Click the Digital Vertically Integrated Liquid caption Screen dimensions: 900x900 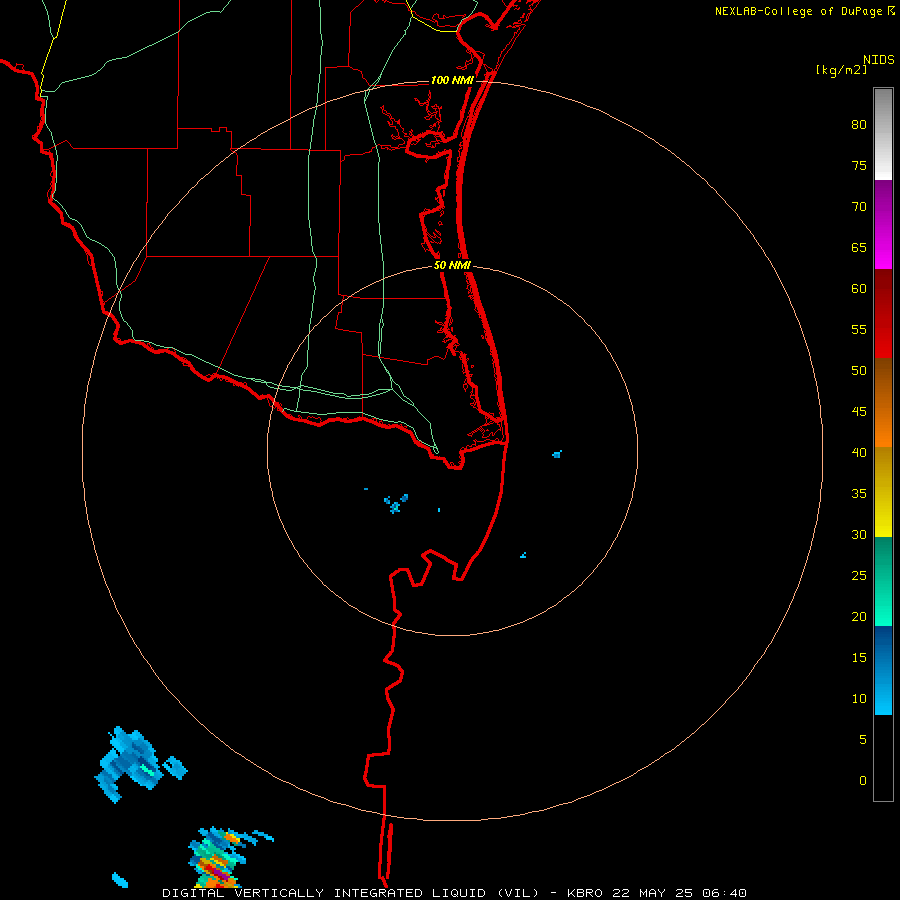(351, 893)
